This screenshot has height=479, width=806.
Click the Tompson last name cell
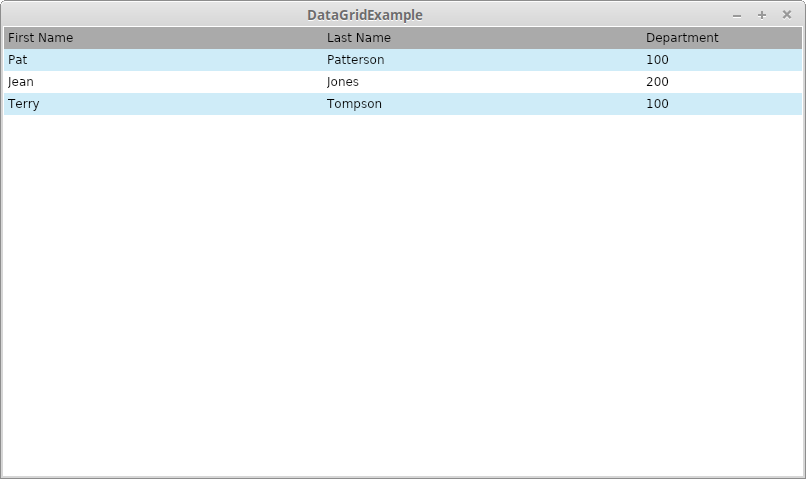pyautogui.click(x=354, y=104)
